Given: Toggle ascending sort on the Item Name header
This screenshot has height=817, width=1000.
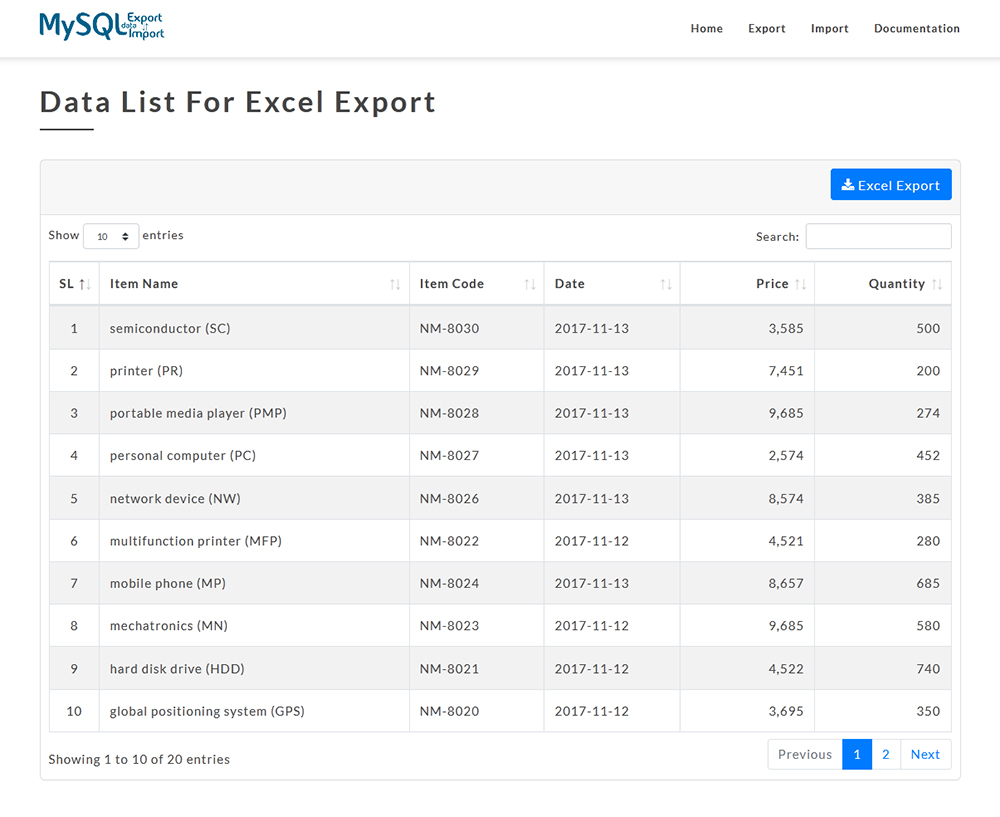Looking at the screenshot, I should [x=143, y=283].
